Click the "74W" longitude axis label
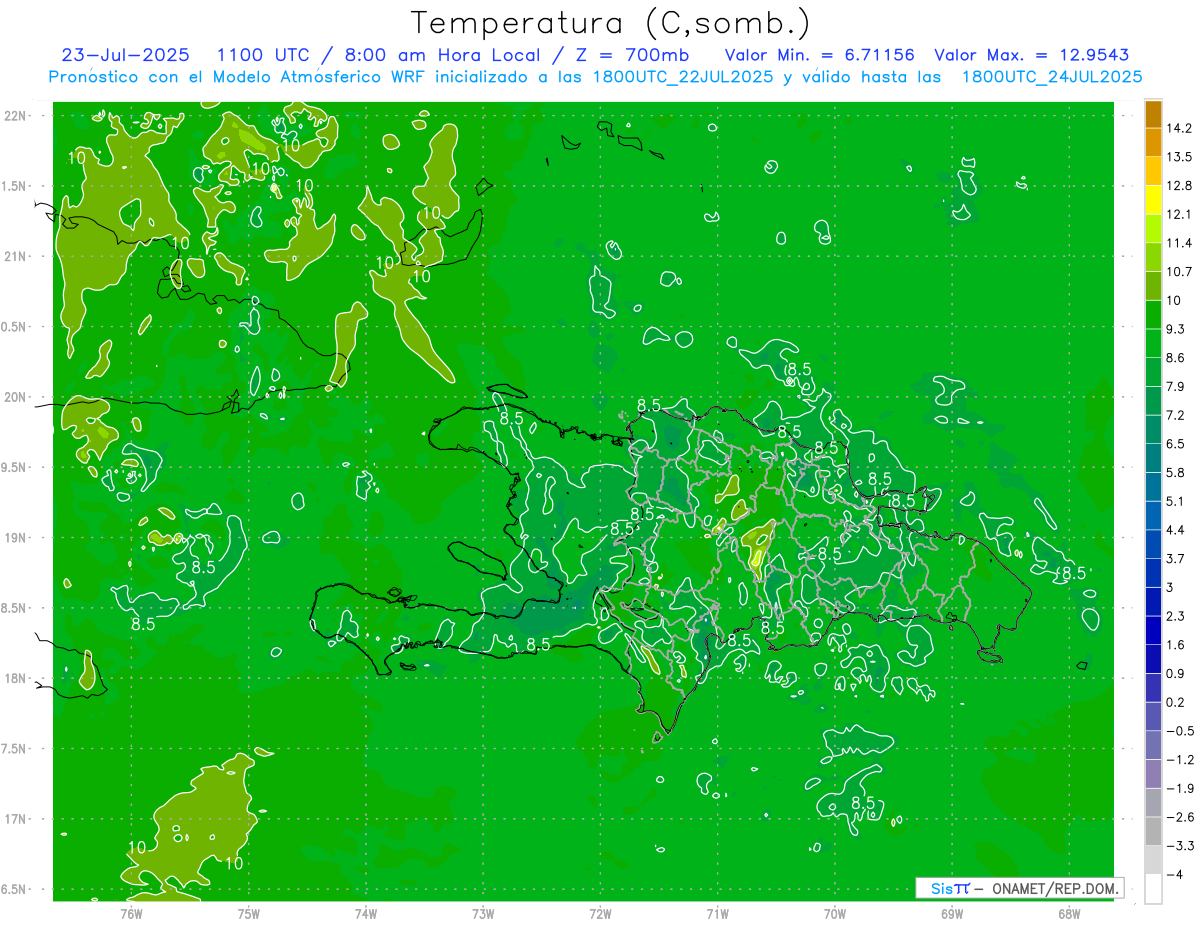 (x=366, y=913)
